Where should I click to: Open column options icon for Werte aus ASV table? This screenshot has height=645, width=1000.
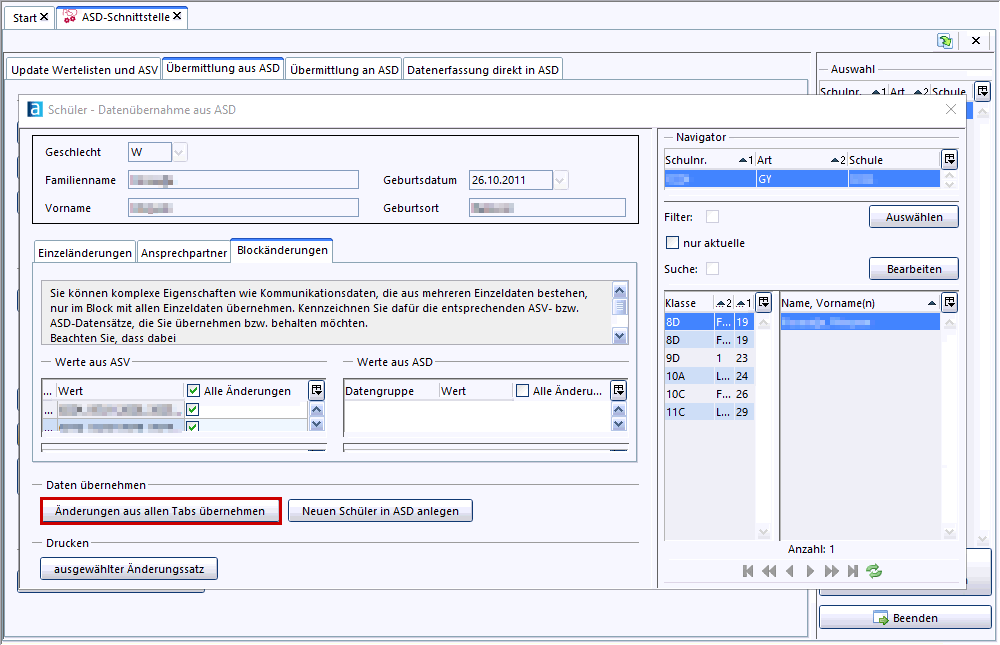tap(317, 390)
